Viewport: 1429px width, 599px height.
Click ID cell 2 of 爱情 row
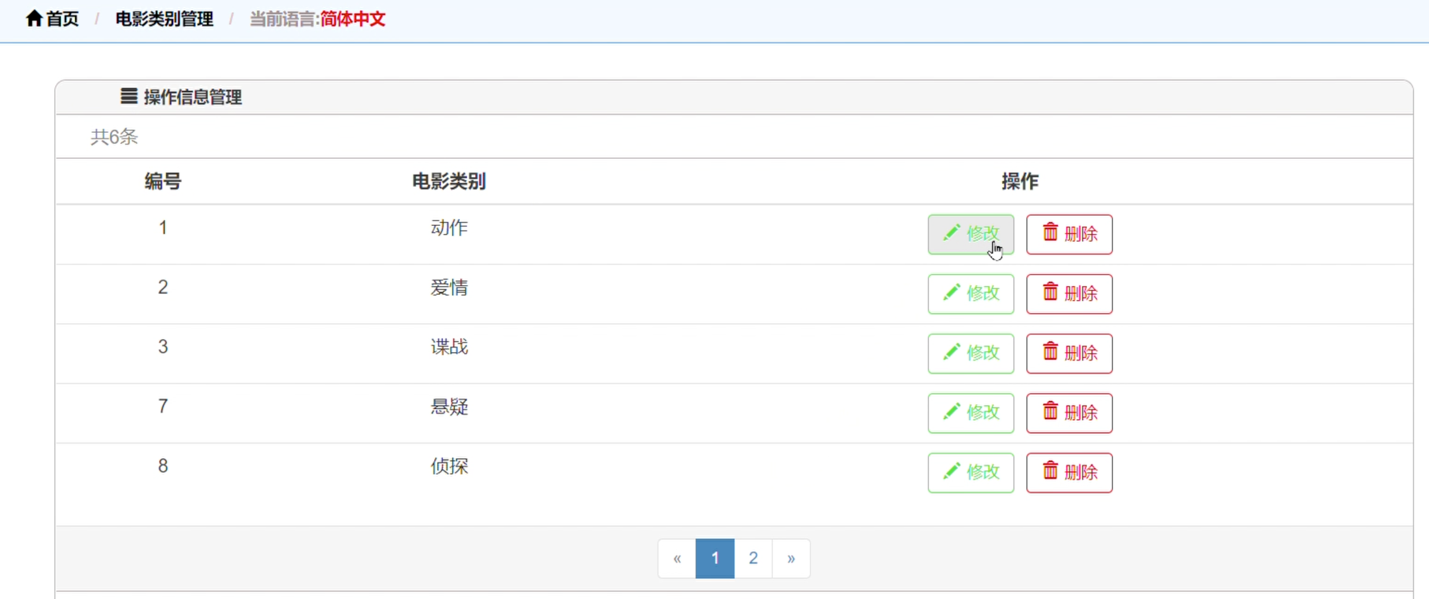pos(163,287)
